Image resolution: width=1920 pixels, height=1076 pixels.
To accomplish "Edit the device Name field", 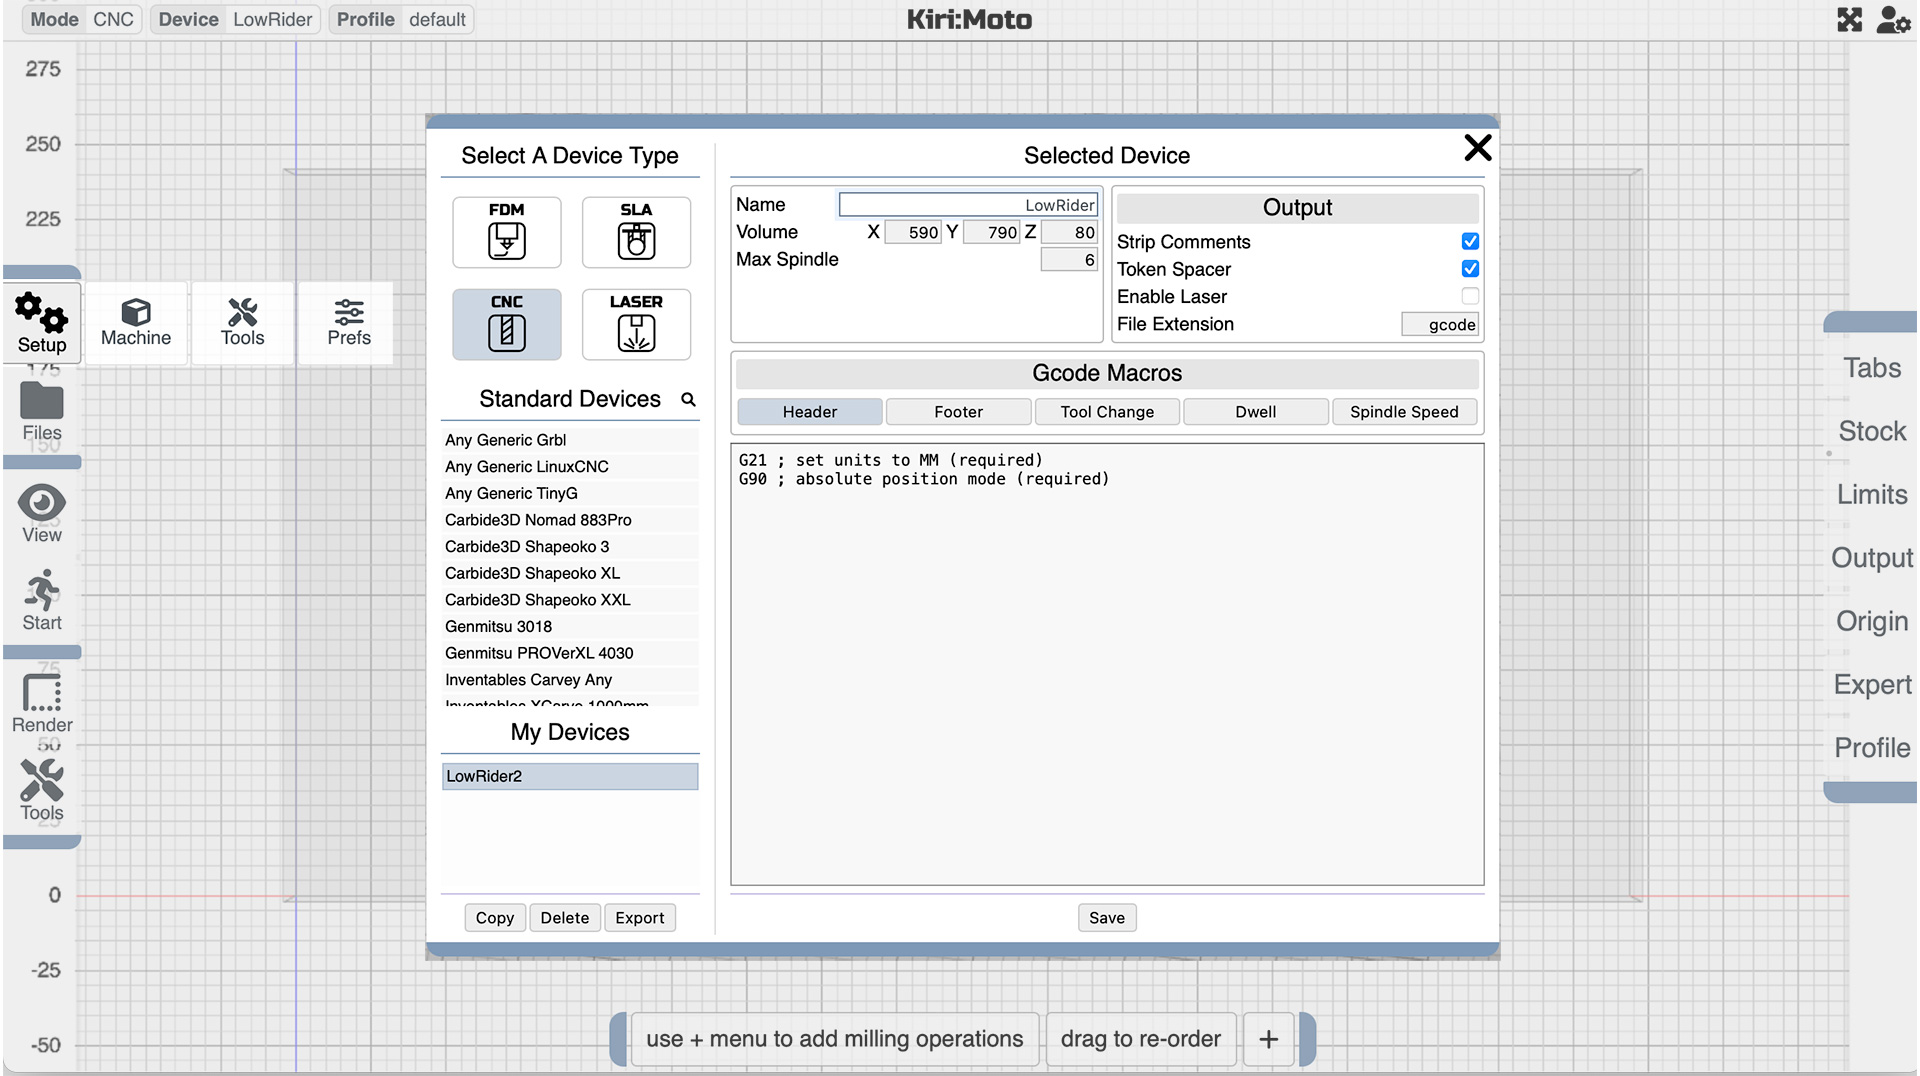I will pos(968,205).
